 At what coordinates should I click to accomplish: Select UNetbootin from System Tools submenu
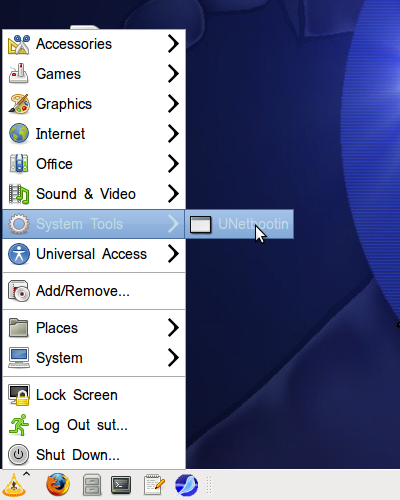239,224
